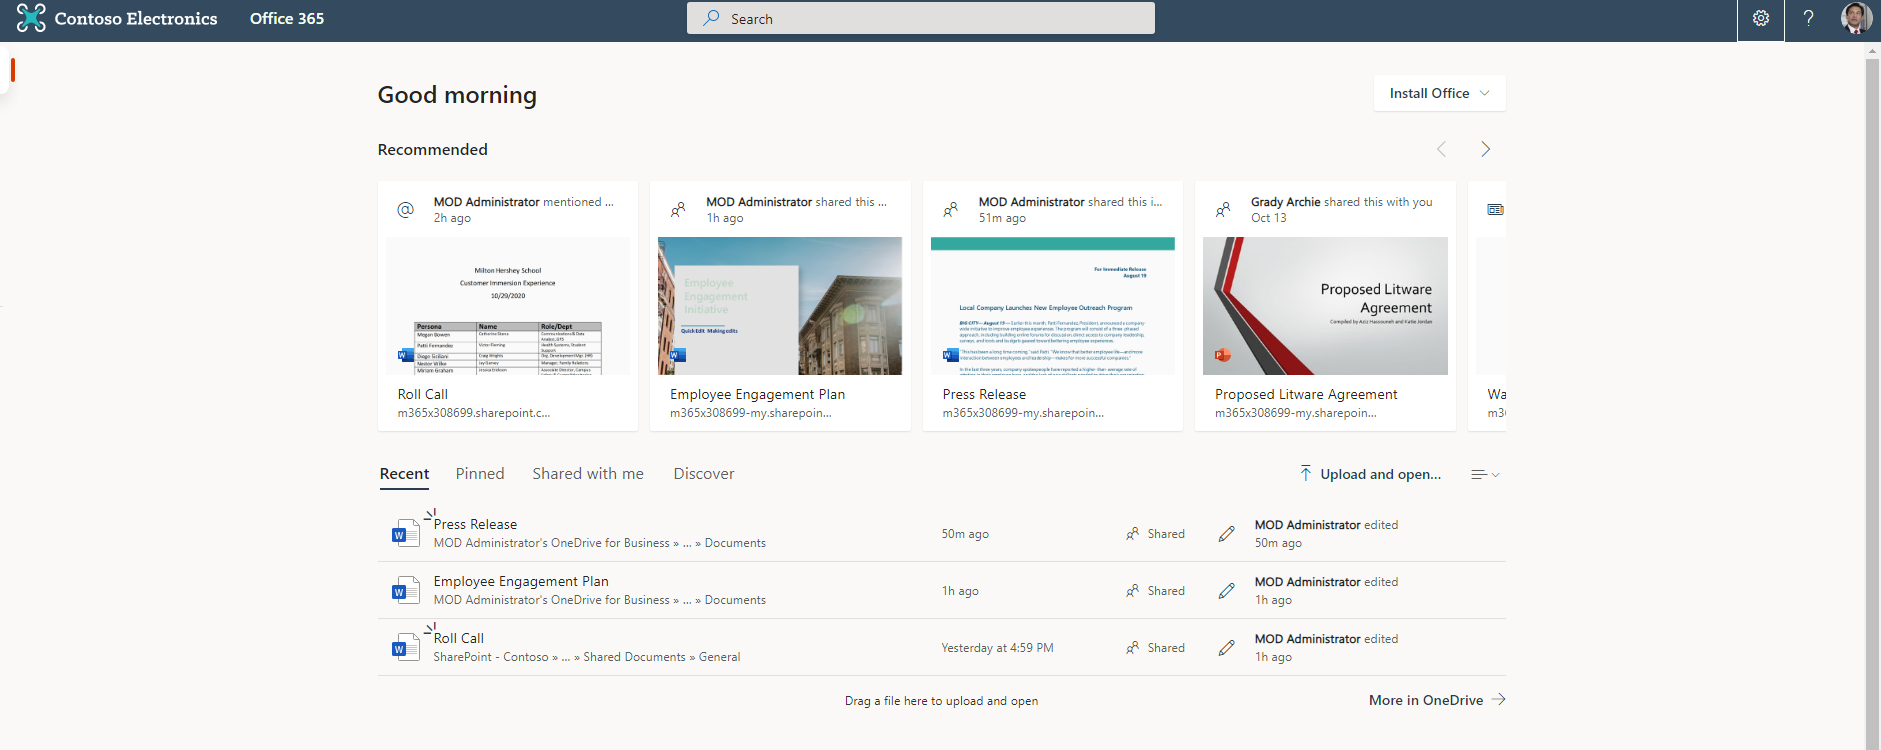Click the Proposed Litware Agreement card title
Screen dimensions: 1881x750
click(1306, 394)
